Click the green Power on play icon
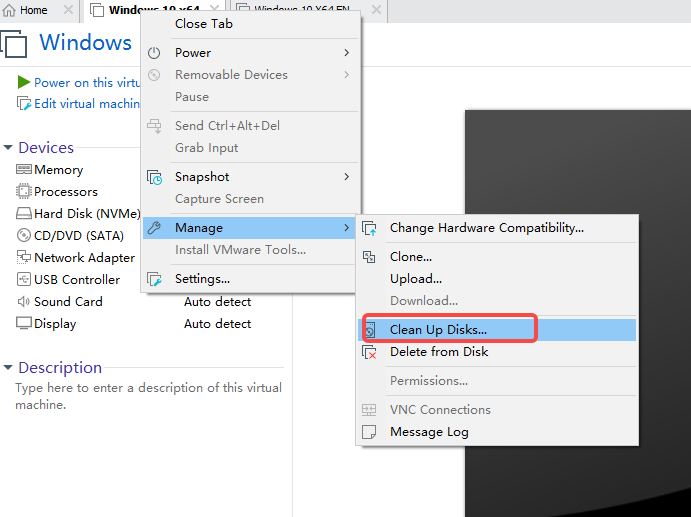The height and width of the screenshot is (517, 691). (23, 82)
